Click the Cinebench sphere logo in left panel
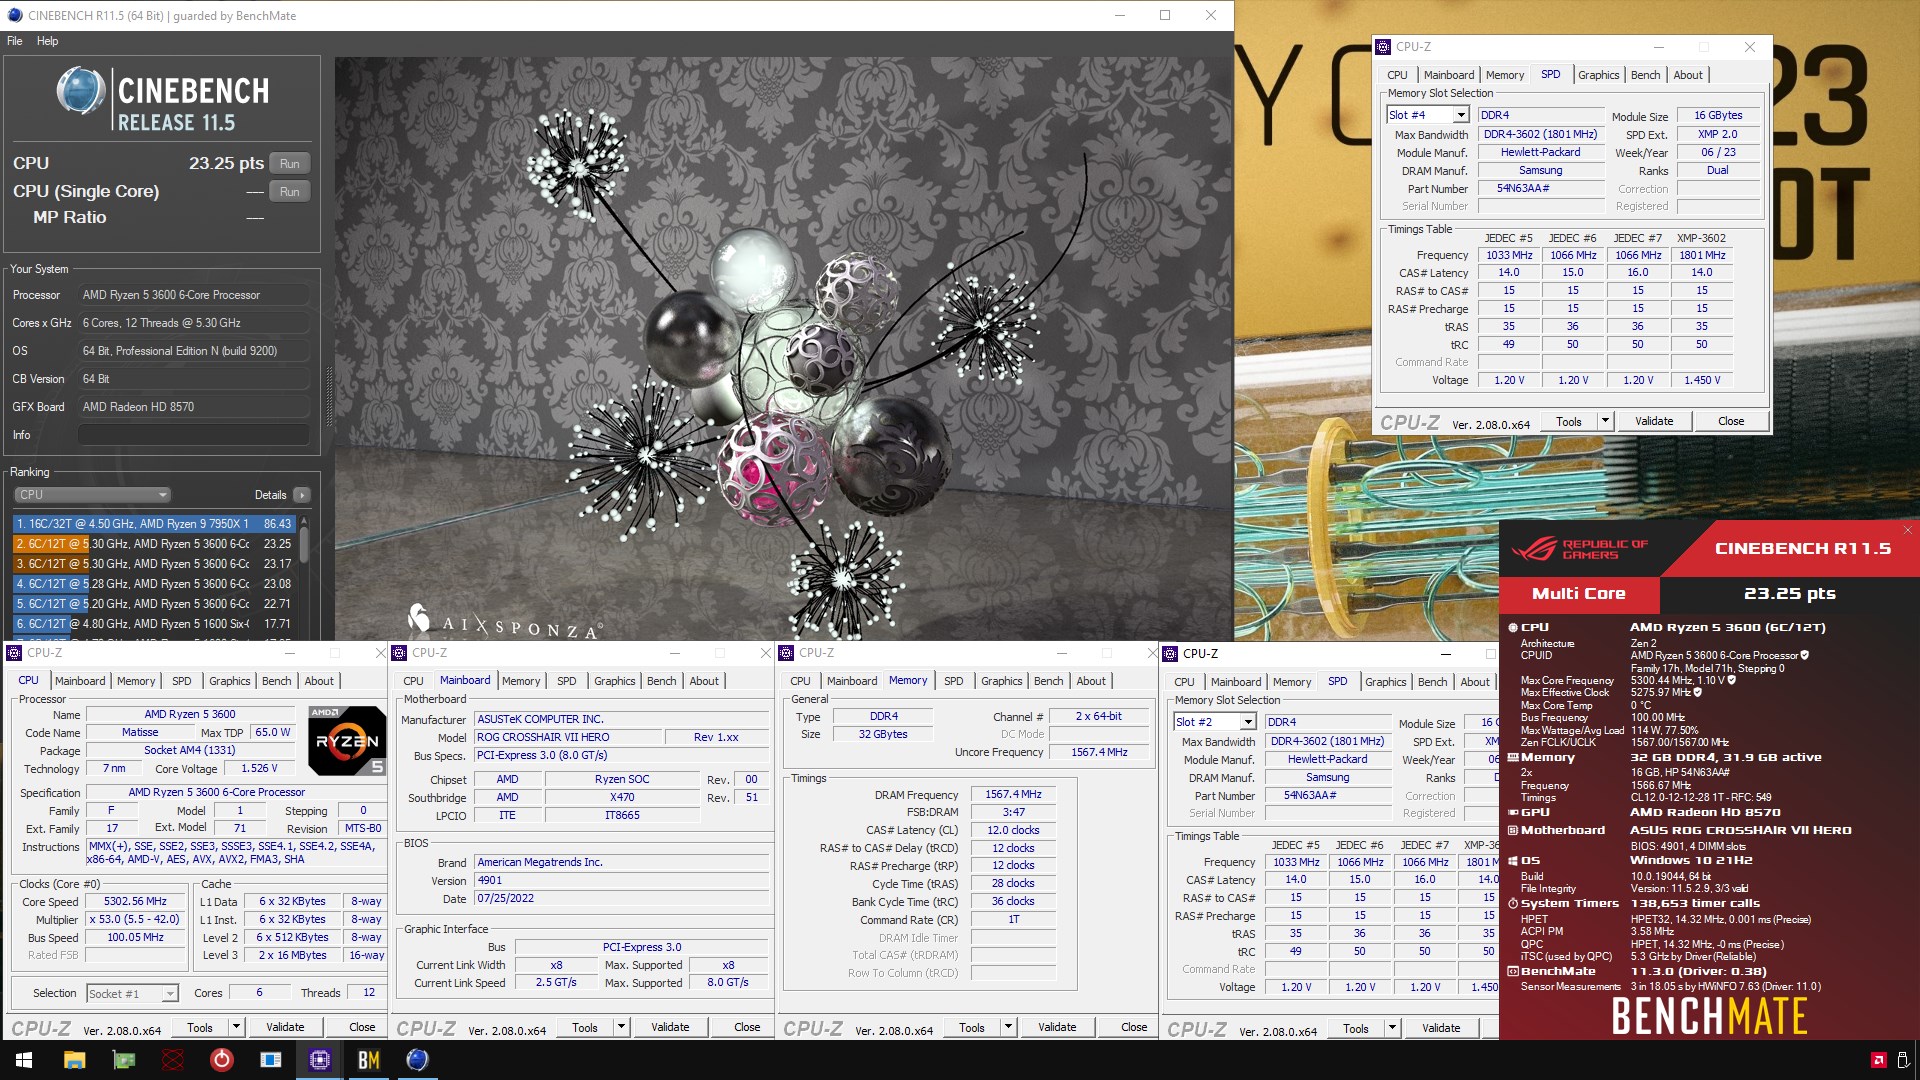 (80, 91)
